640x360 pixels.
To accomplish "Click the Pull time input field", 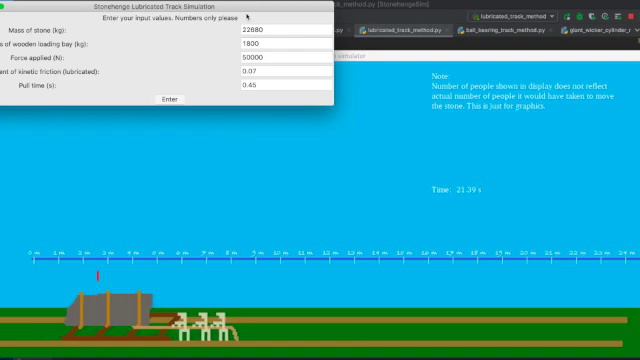I will coord(287,85).
